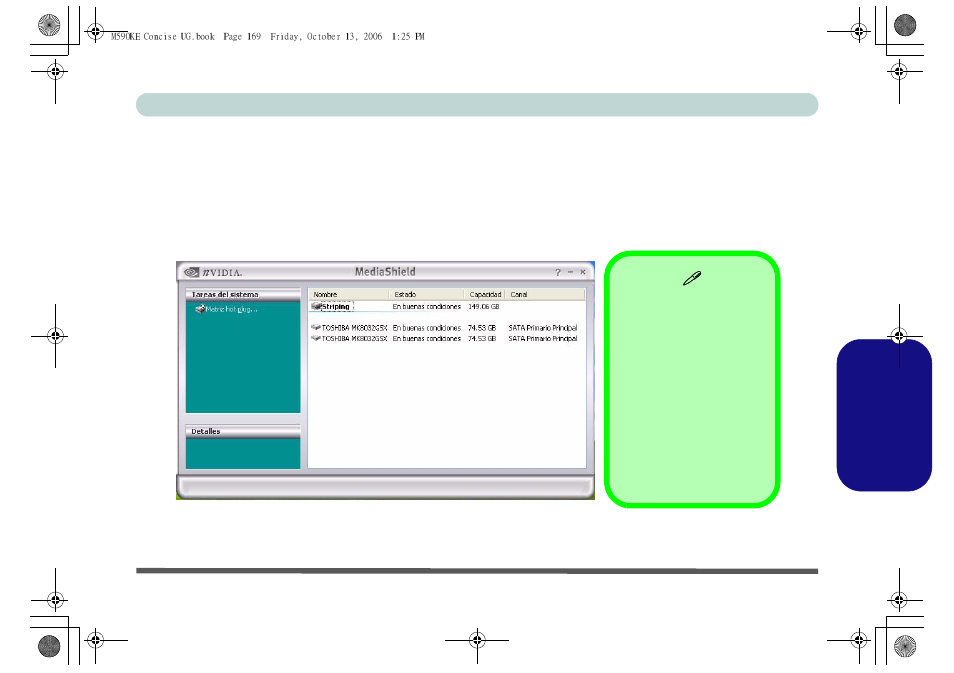Screen dimensions: 954x673
Task: Sort list by Capacidad column header
Action: coord(485,295)
